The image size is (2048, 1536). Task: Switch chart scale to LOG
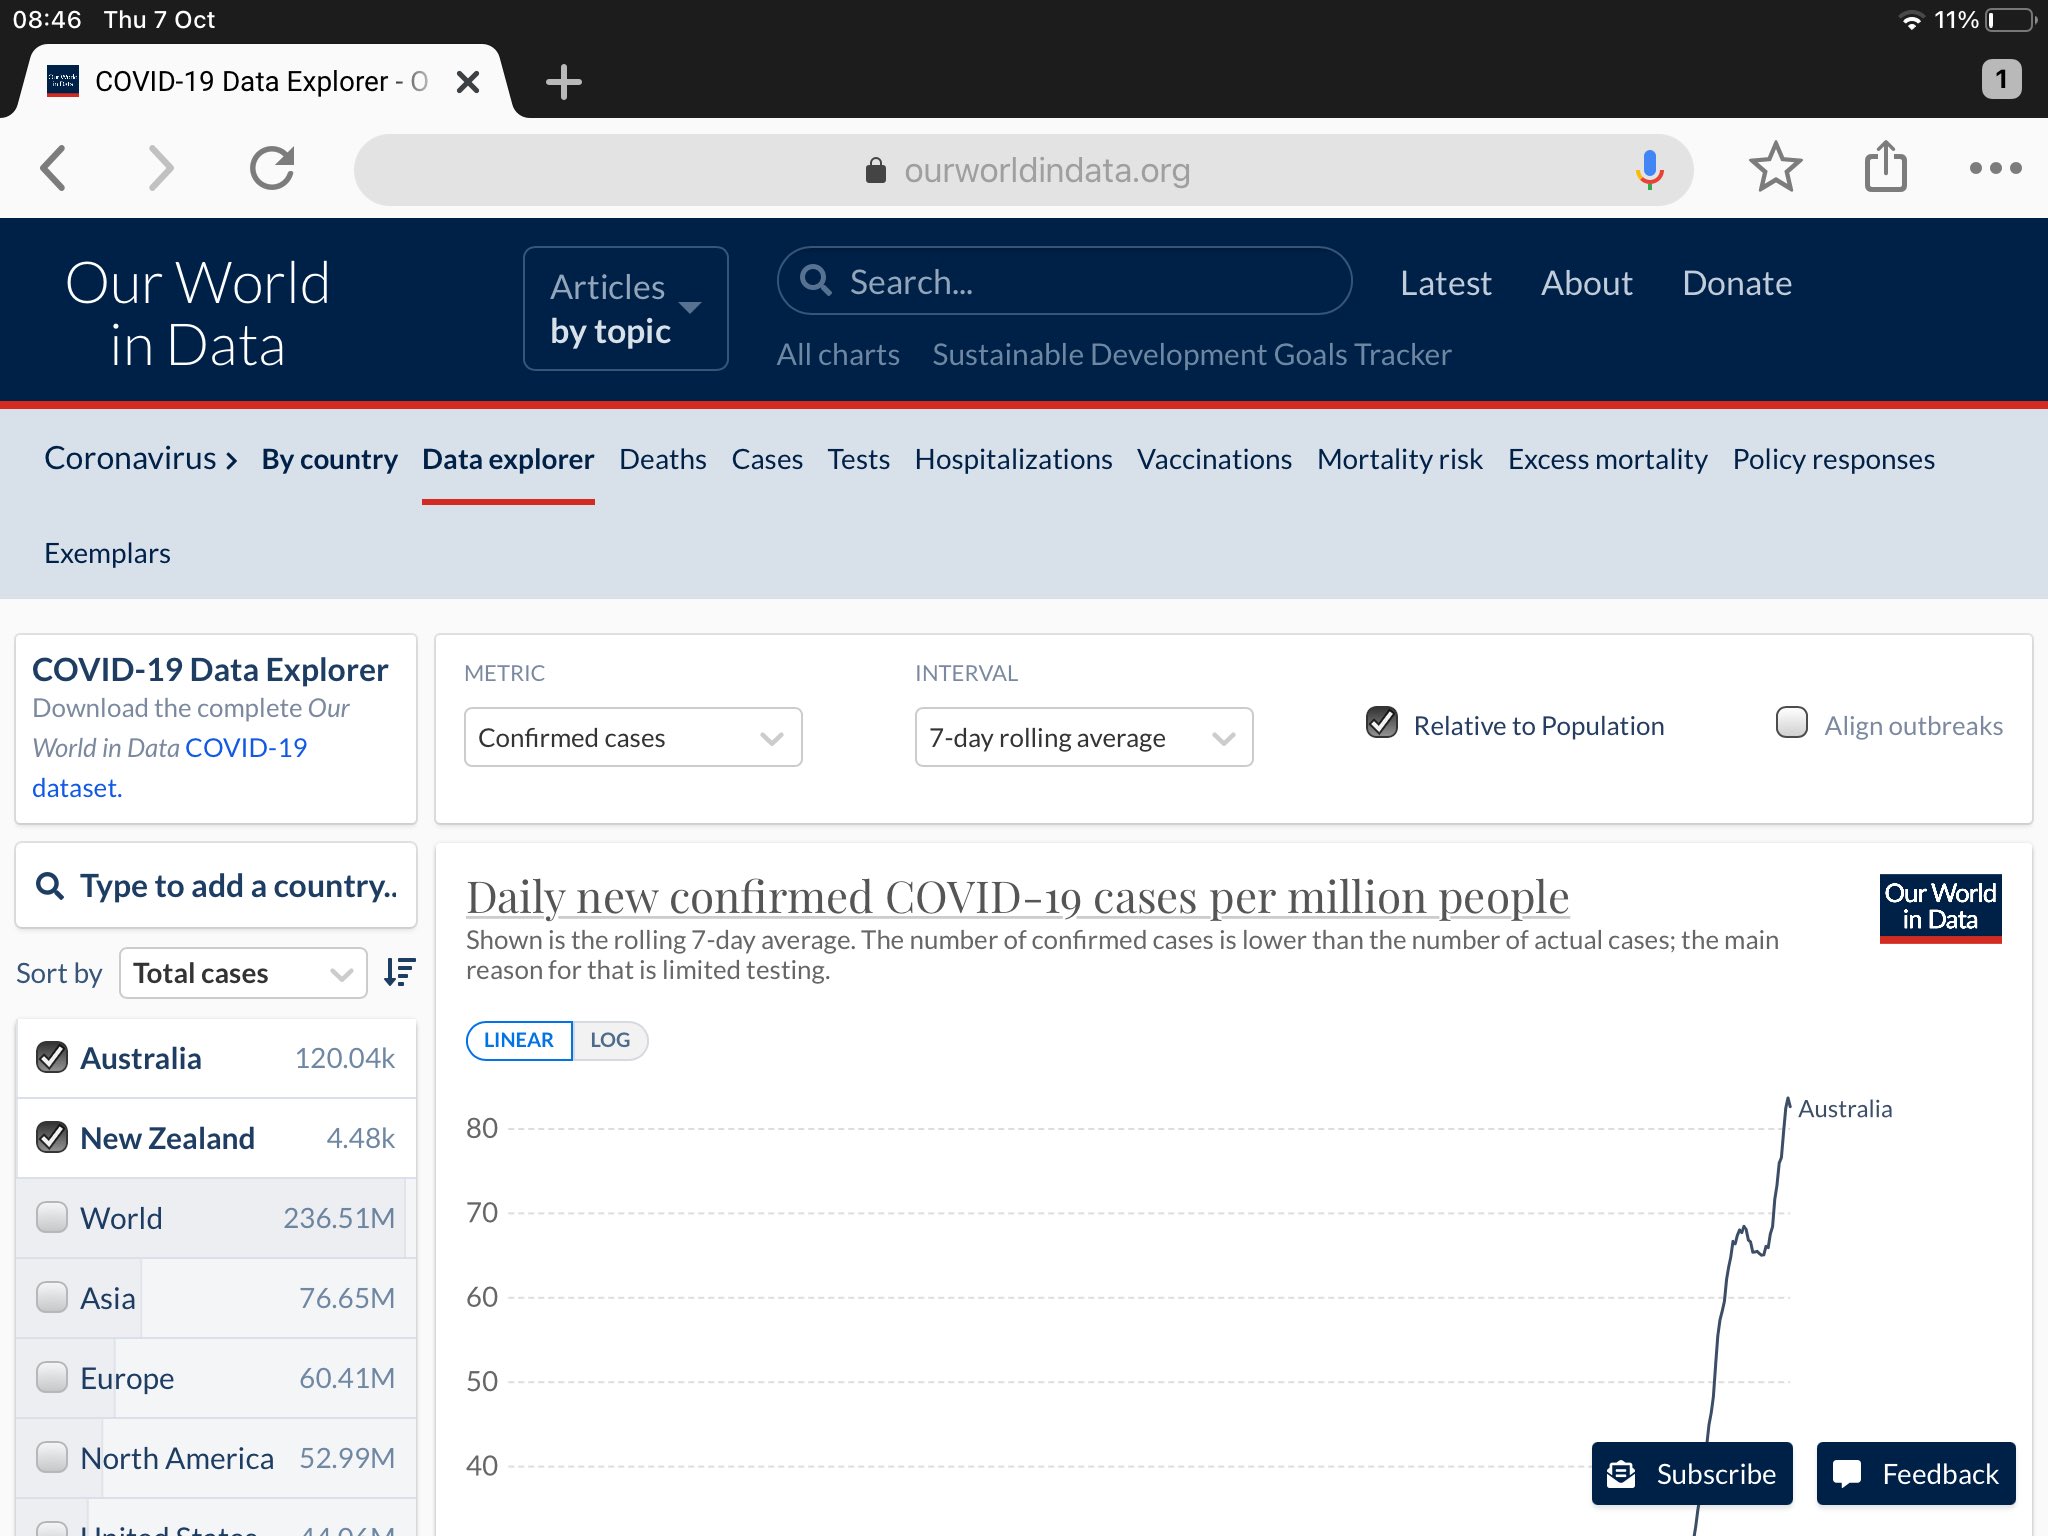(x=610, y=1040)
